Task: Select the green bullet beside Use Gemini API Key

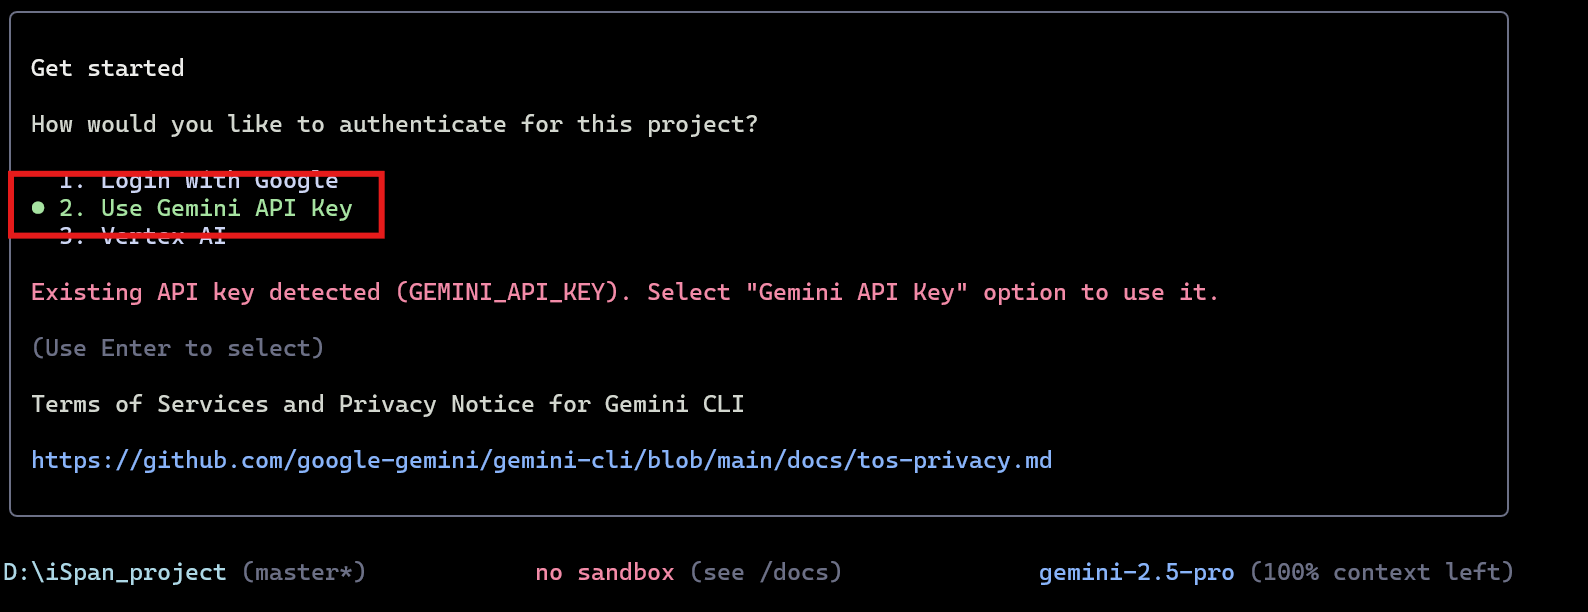Action: tap(39, 208)
